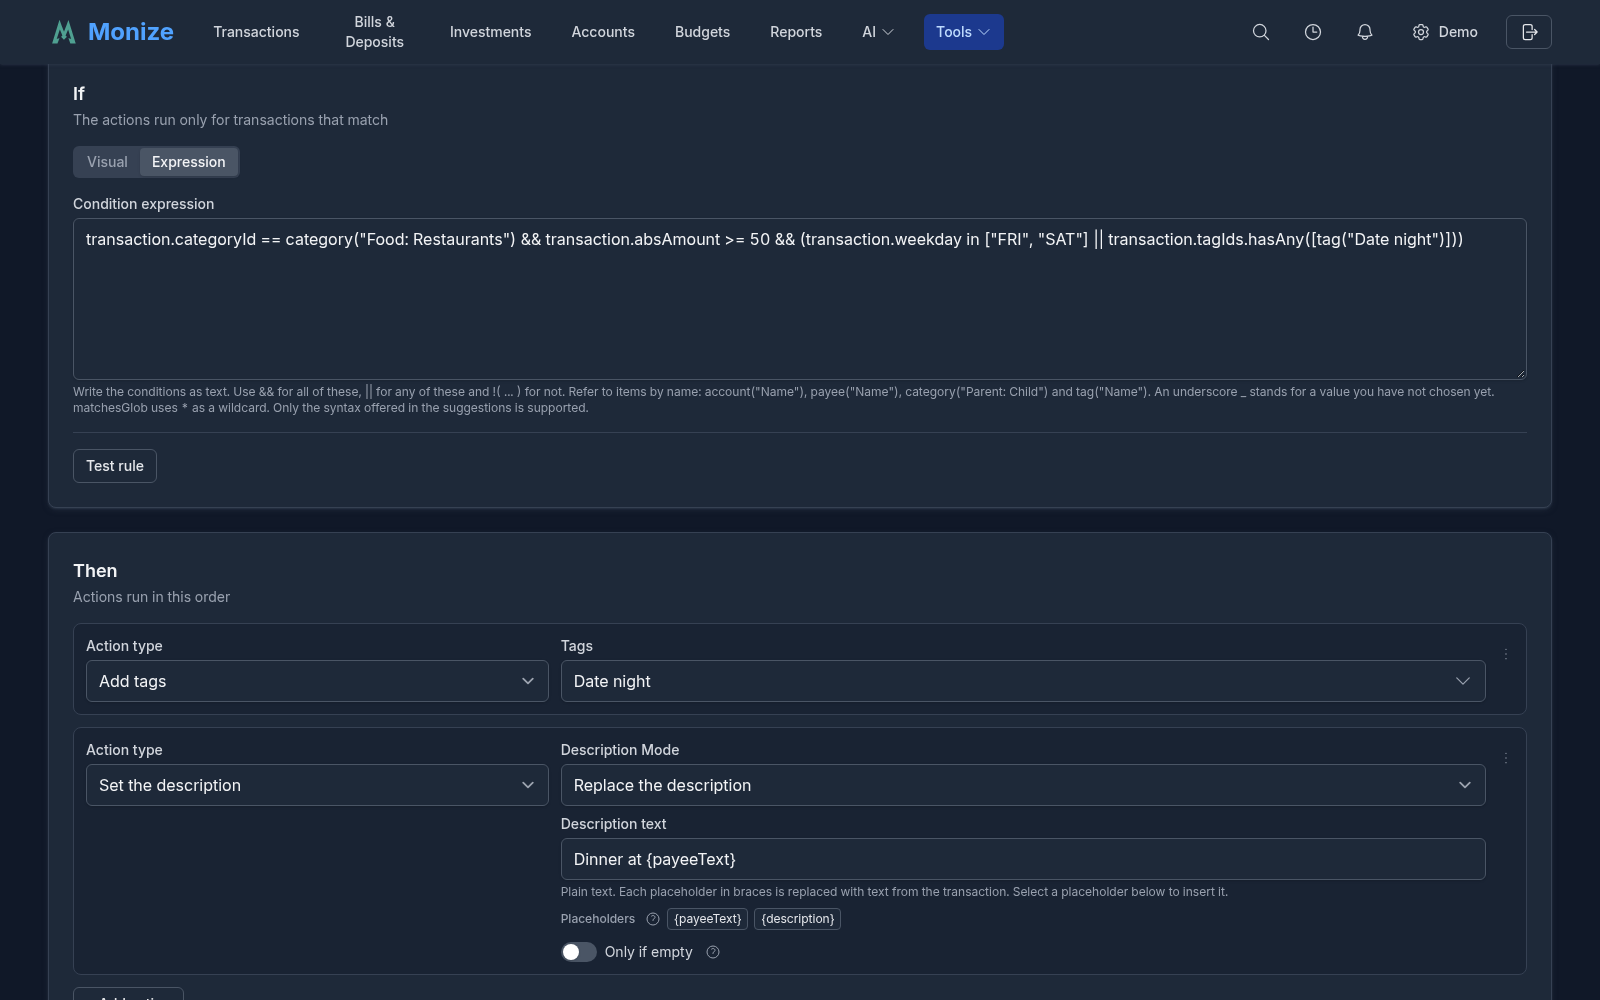The width and height of the screenshot is (1600, 1000).
Task: Click the Test rule button
Action: [115, 466]
